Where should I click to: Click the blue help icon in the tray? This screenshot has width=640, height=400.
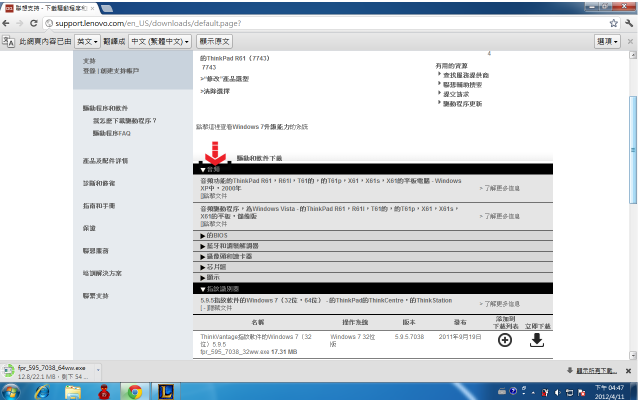[513, 391]
